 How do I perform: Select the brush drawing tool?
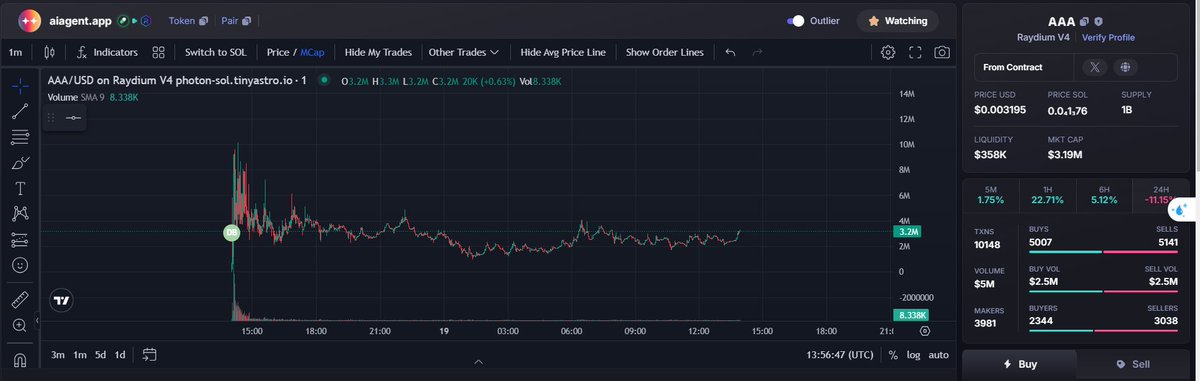[20, 162]
